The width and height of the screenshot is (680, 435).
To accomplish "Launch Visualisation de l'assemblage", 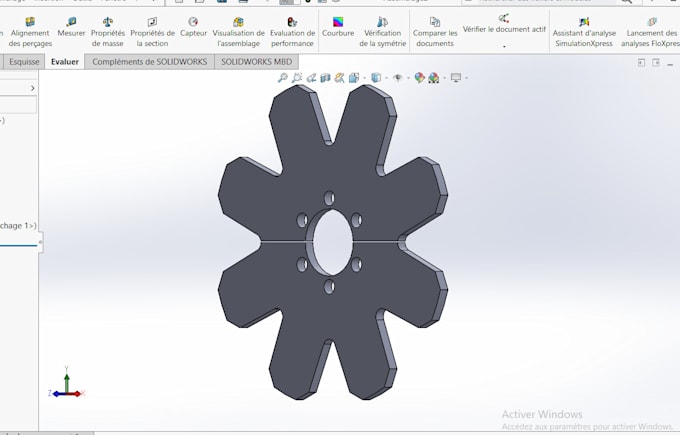I will coord(238,32).
